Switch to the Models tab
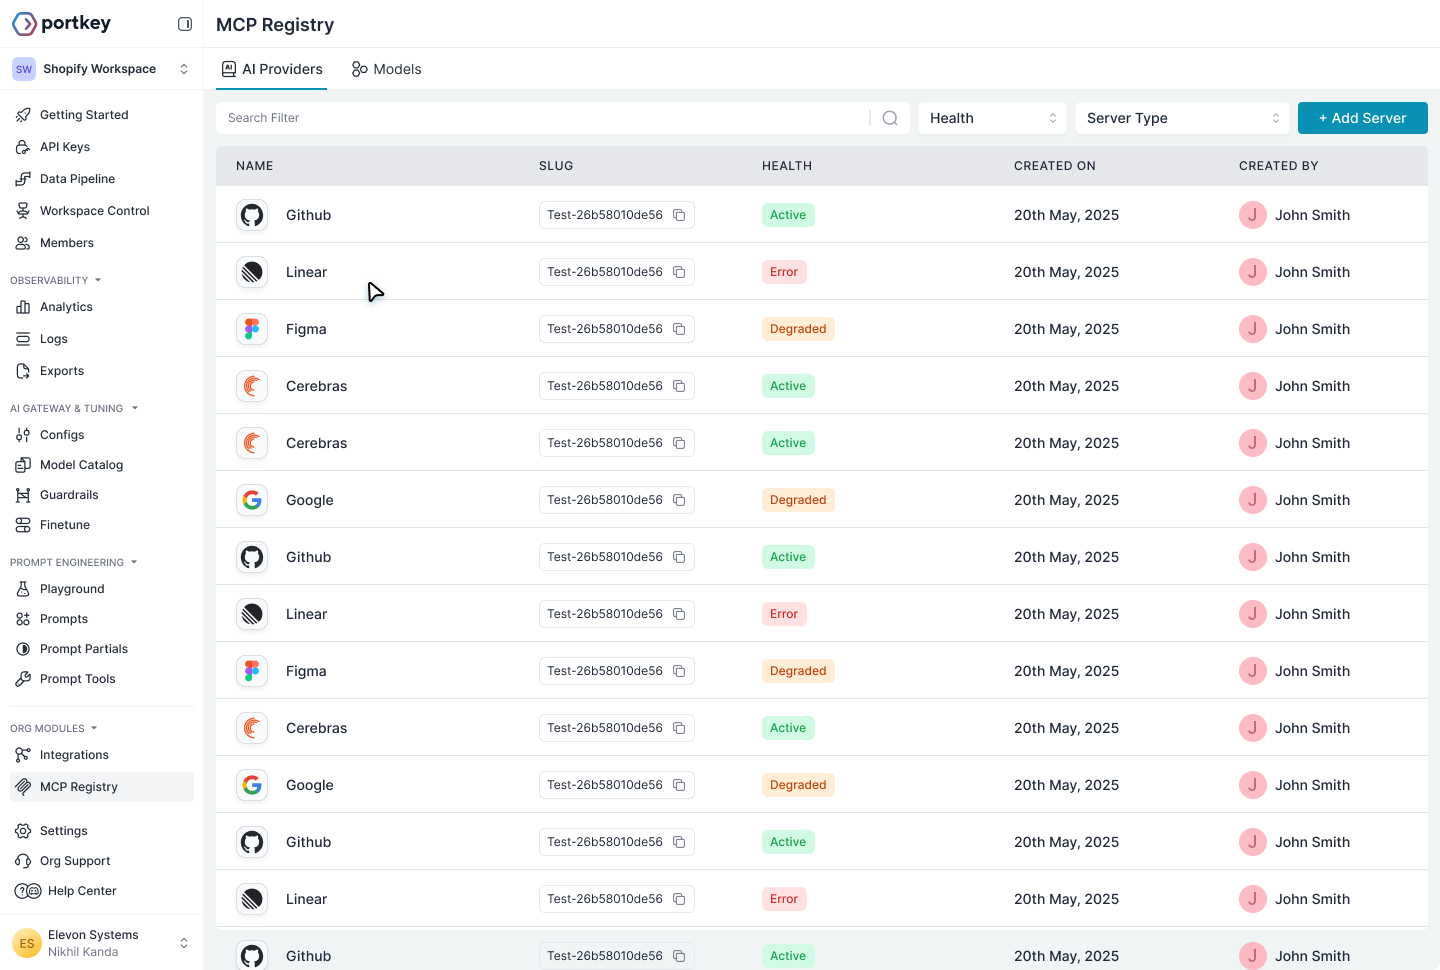This screenshot has width=1440, height=970. (386, 69)
